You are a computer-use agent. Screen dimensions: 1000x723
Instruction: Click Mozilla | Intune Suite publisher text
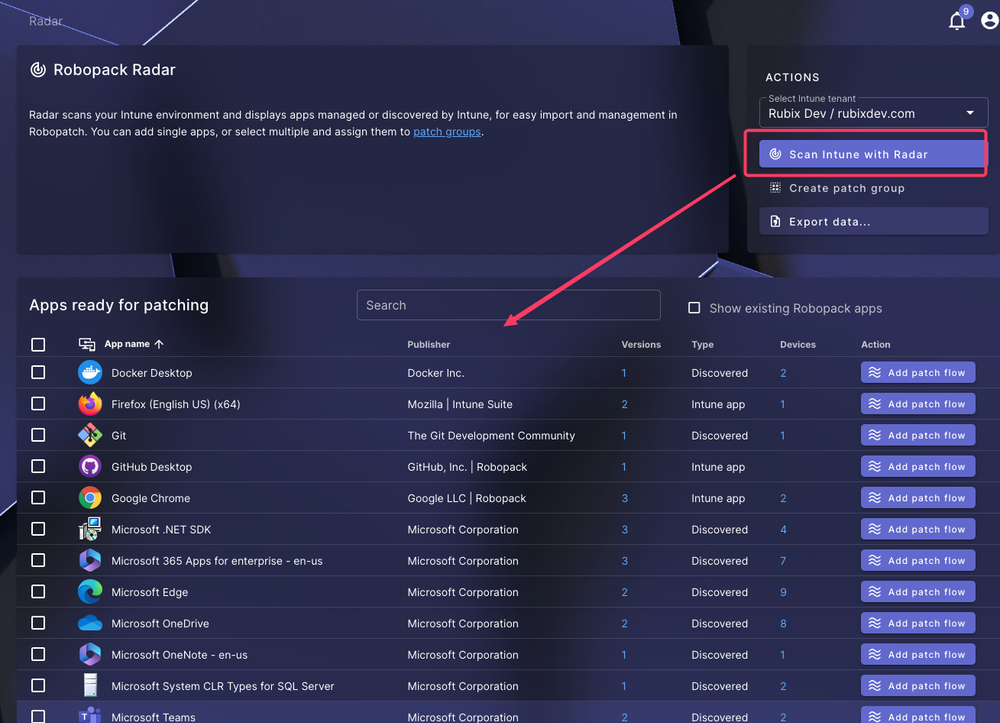tap(460, 404)
